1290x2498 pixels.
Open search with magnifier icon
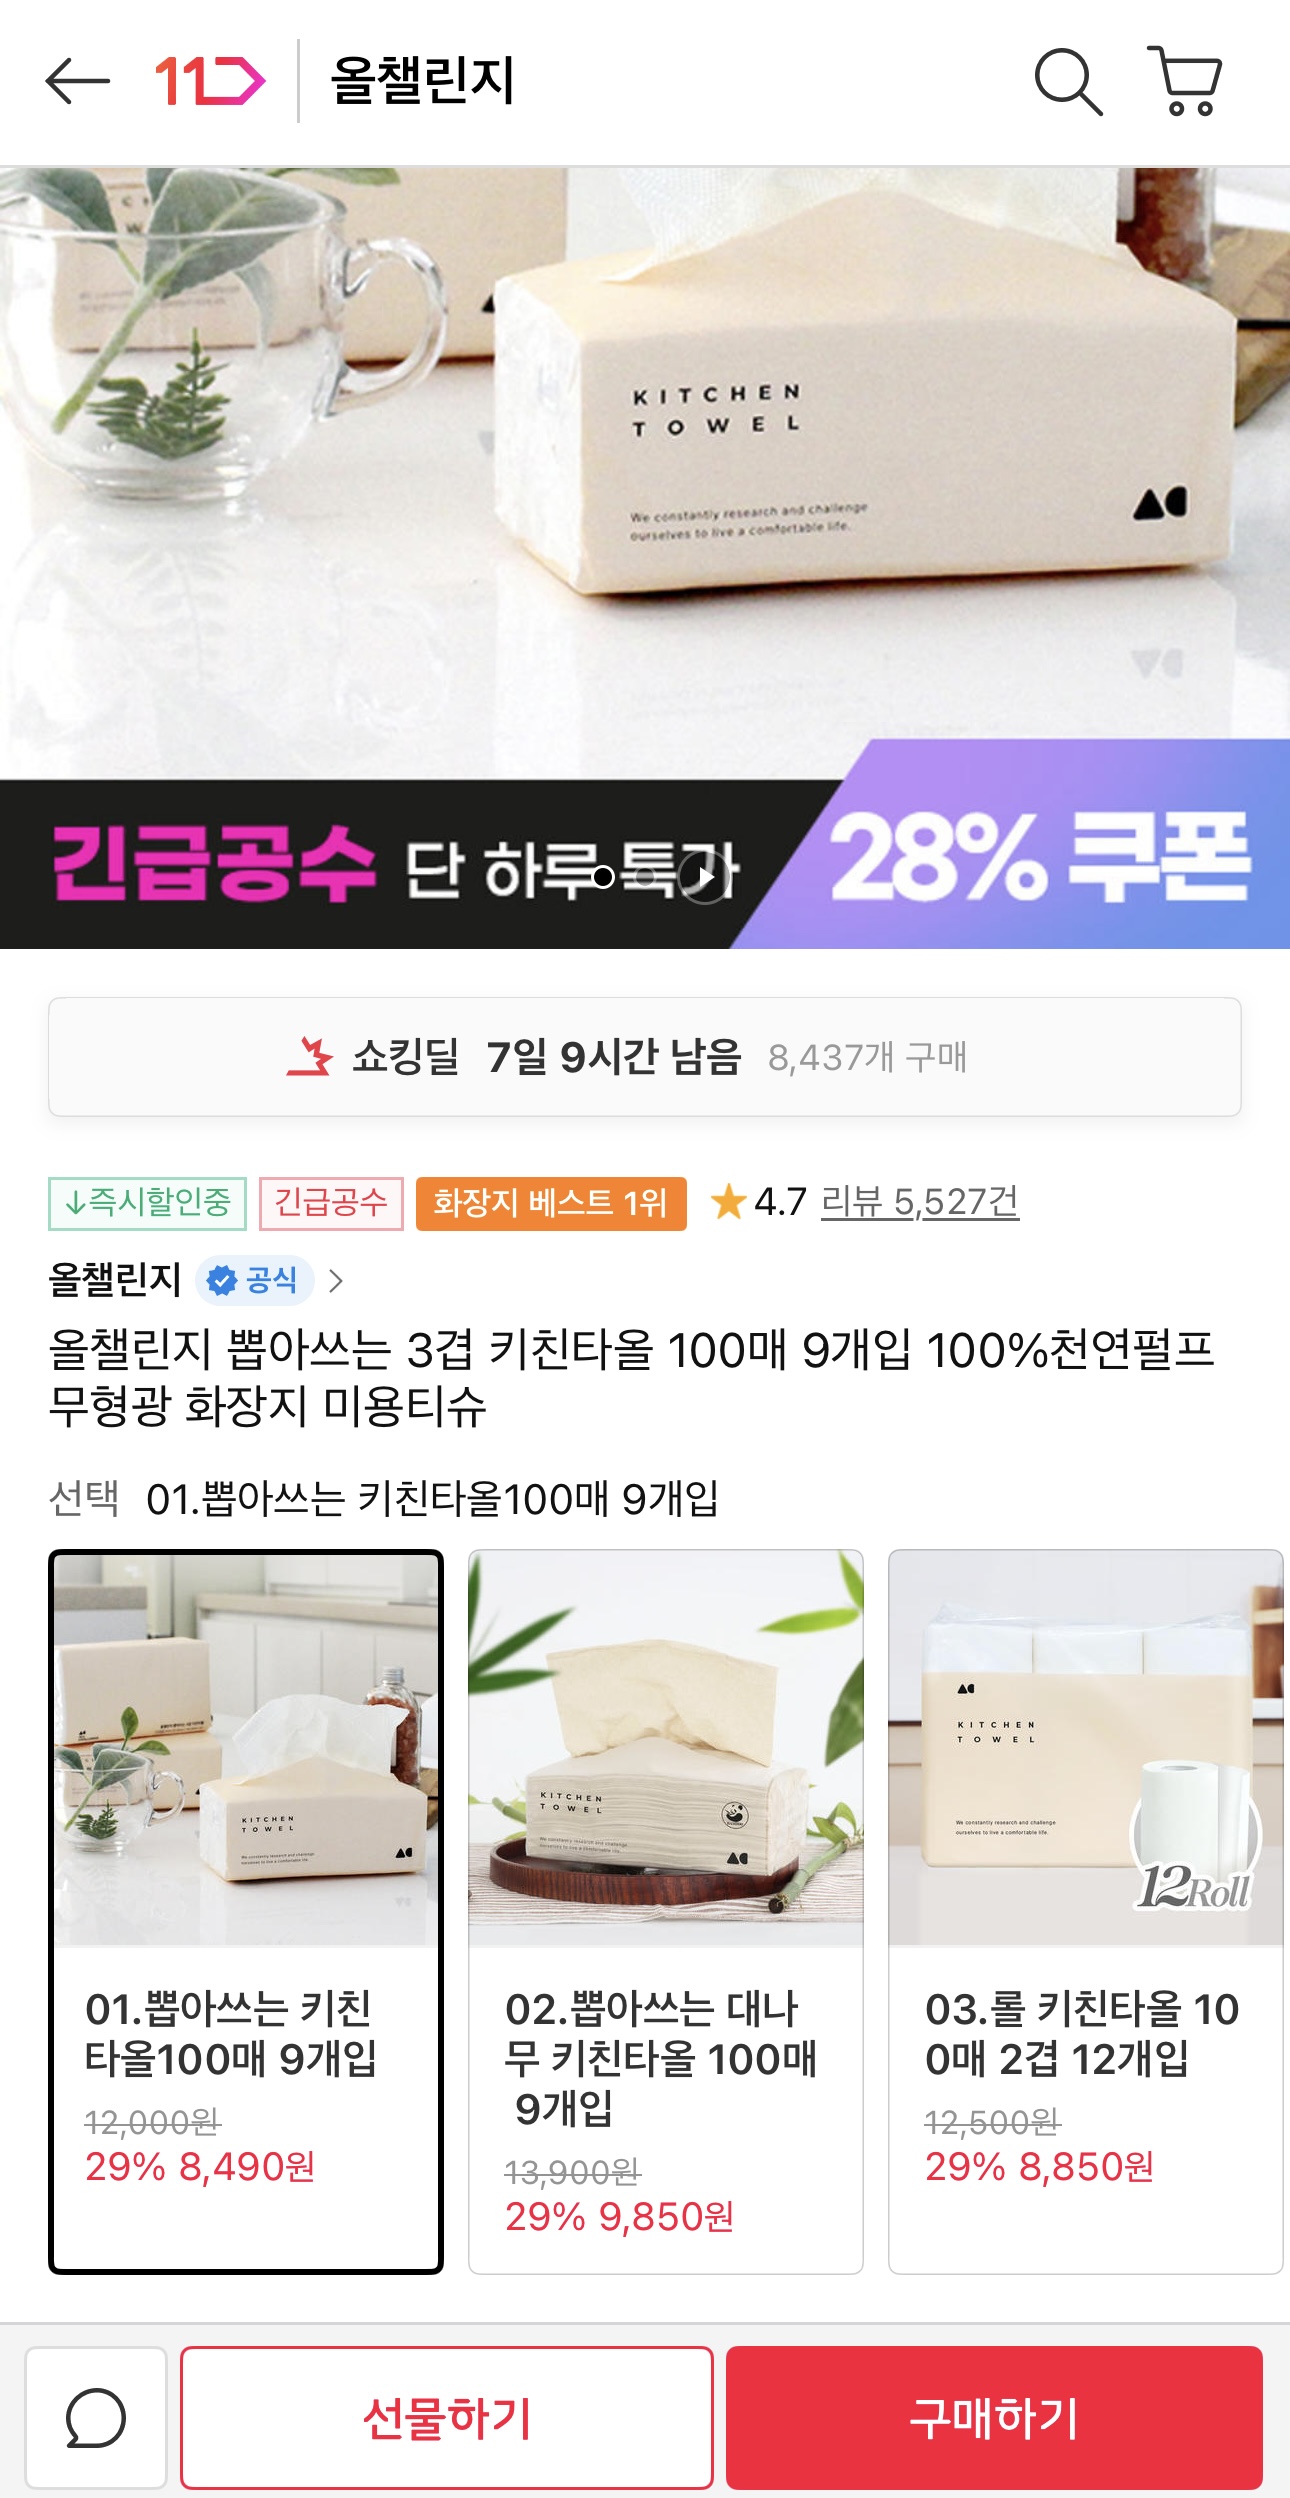click(x=1068, y=81)
